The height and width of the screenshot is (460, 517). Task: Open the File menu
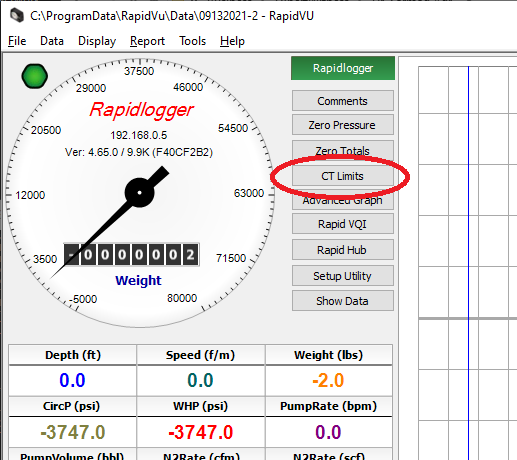17,41
